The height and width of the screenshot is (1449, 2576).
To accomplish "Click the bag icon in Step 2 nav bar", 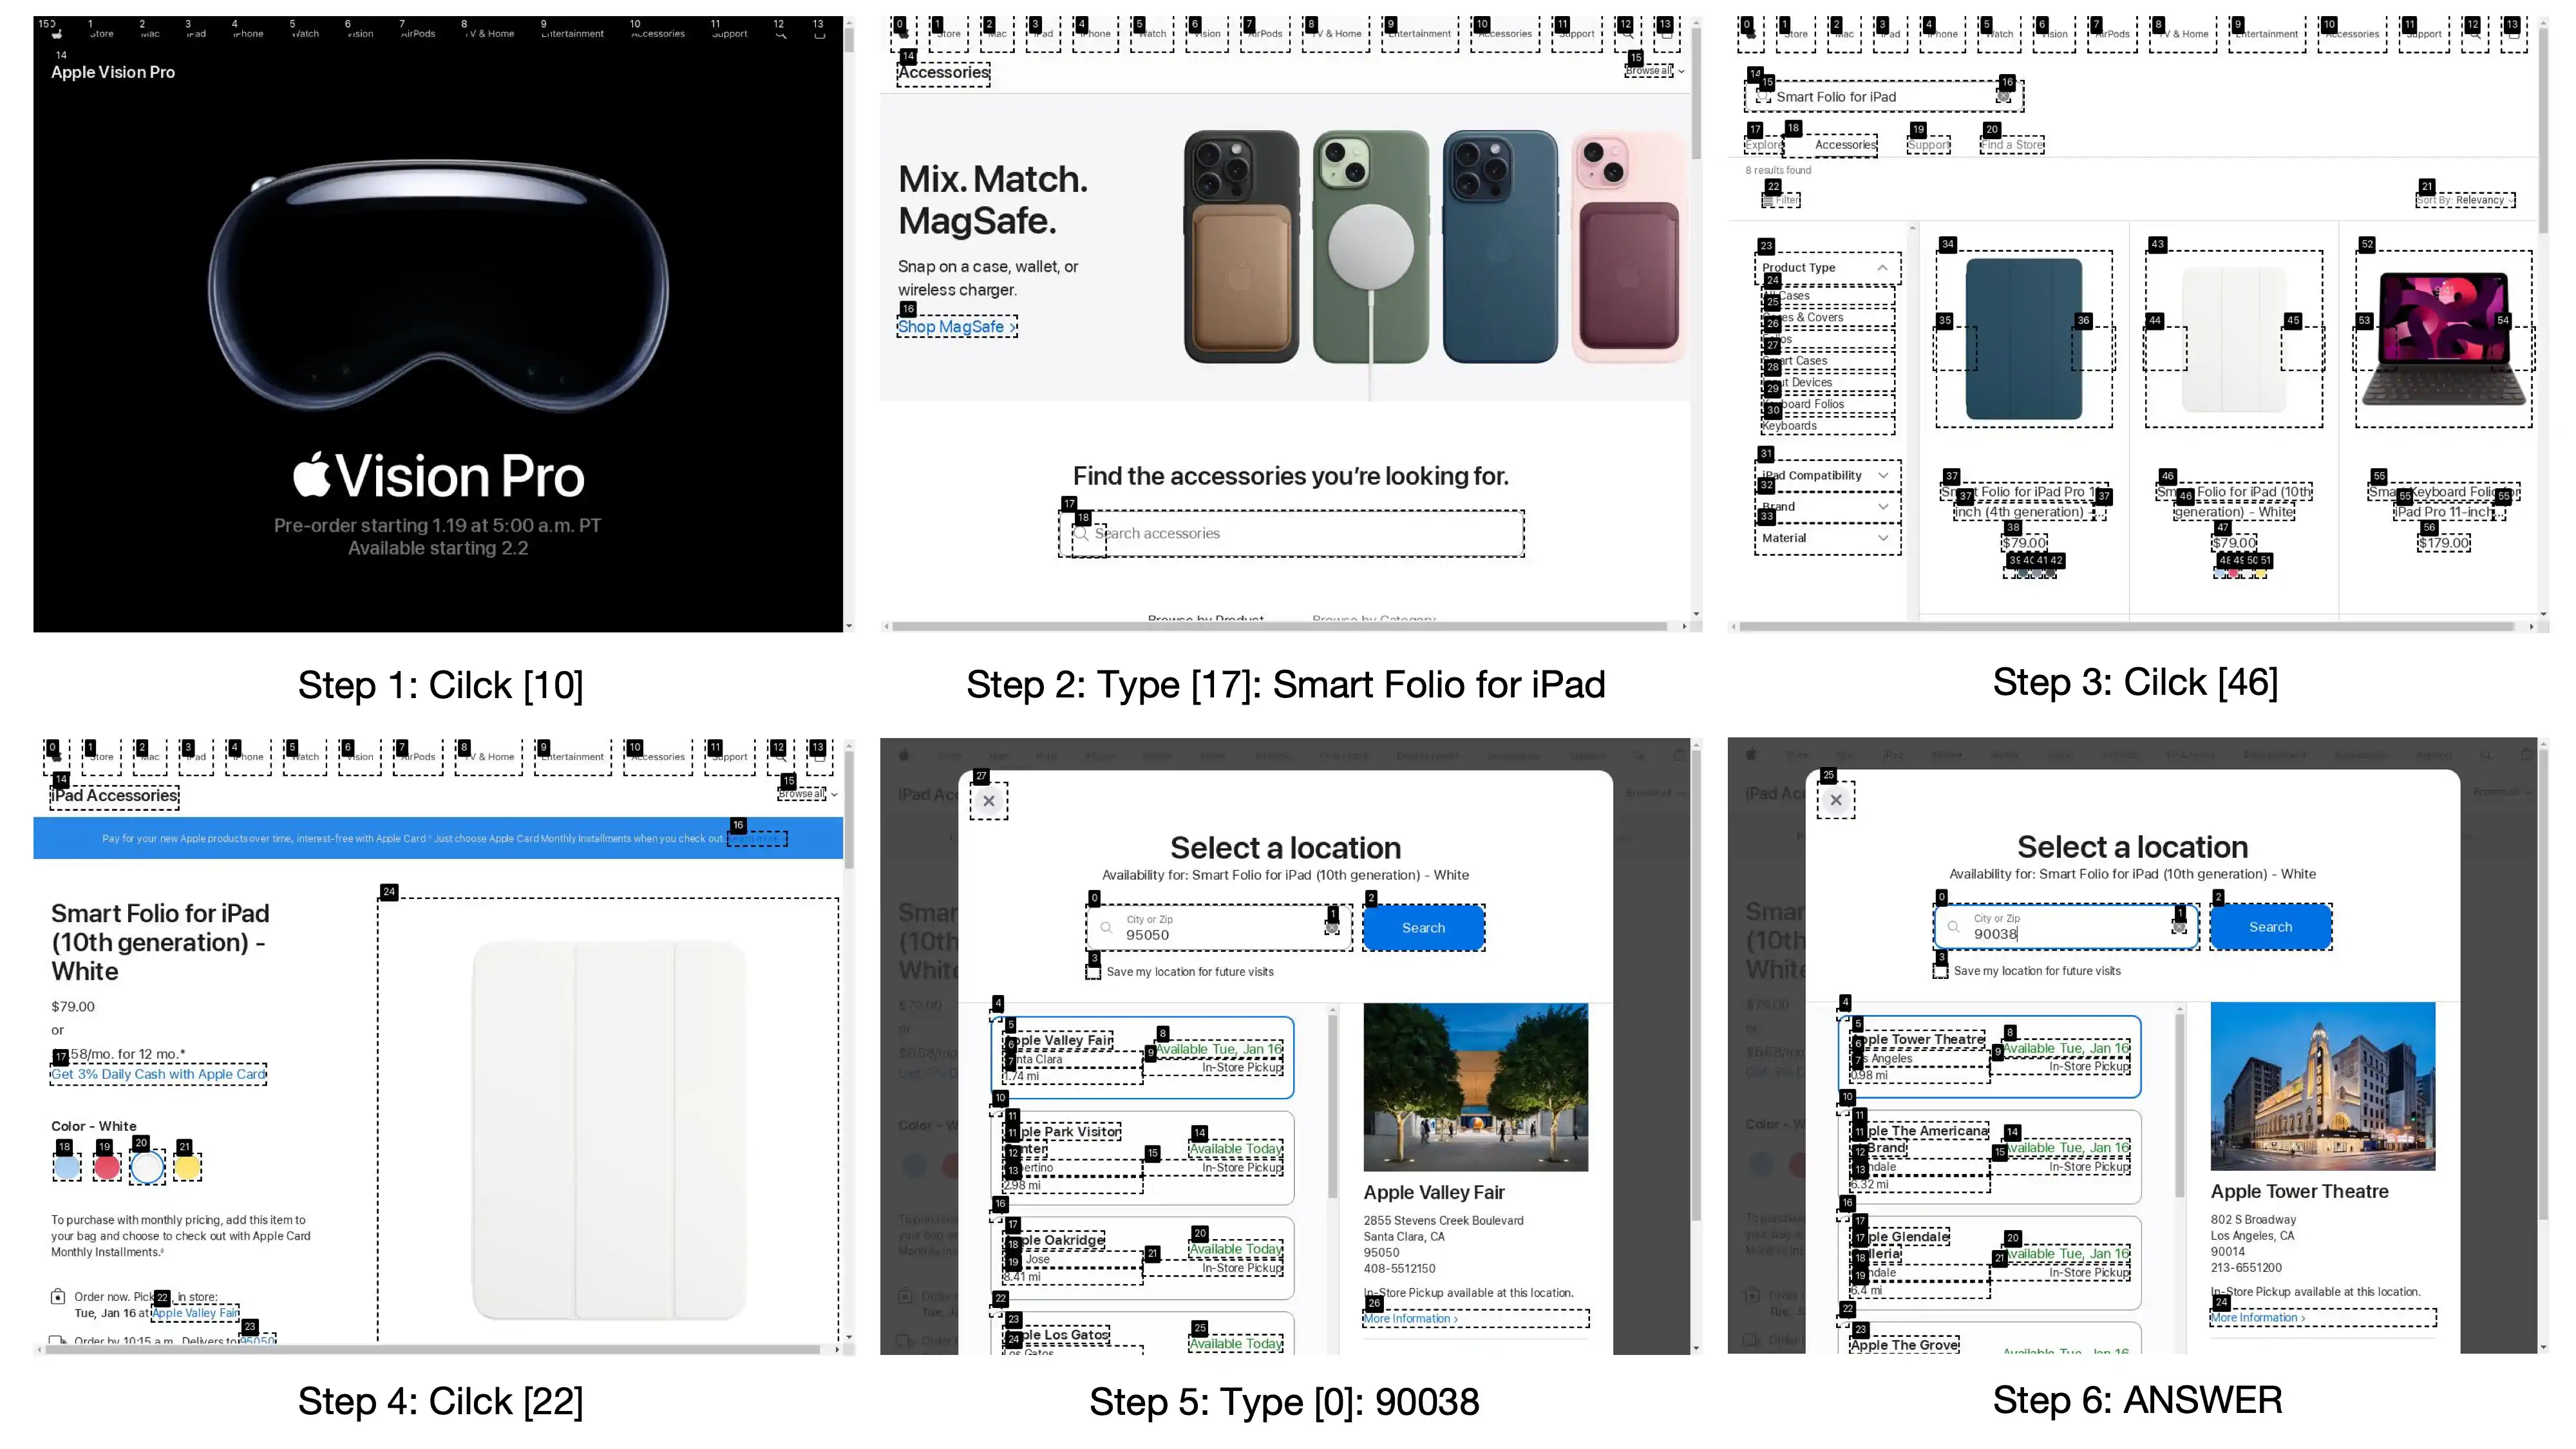I will coord(1667,34).
